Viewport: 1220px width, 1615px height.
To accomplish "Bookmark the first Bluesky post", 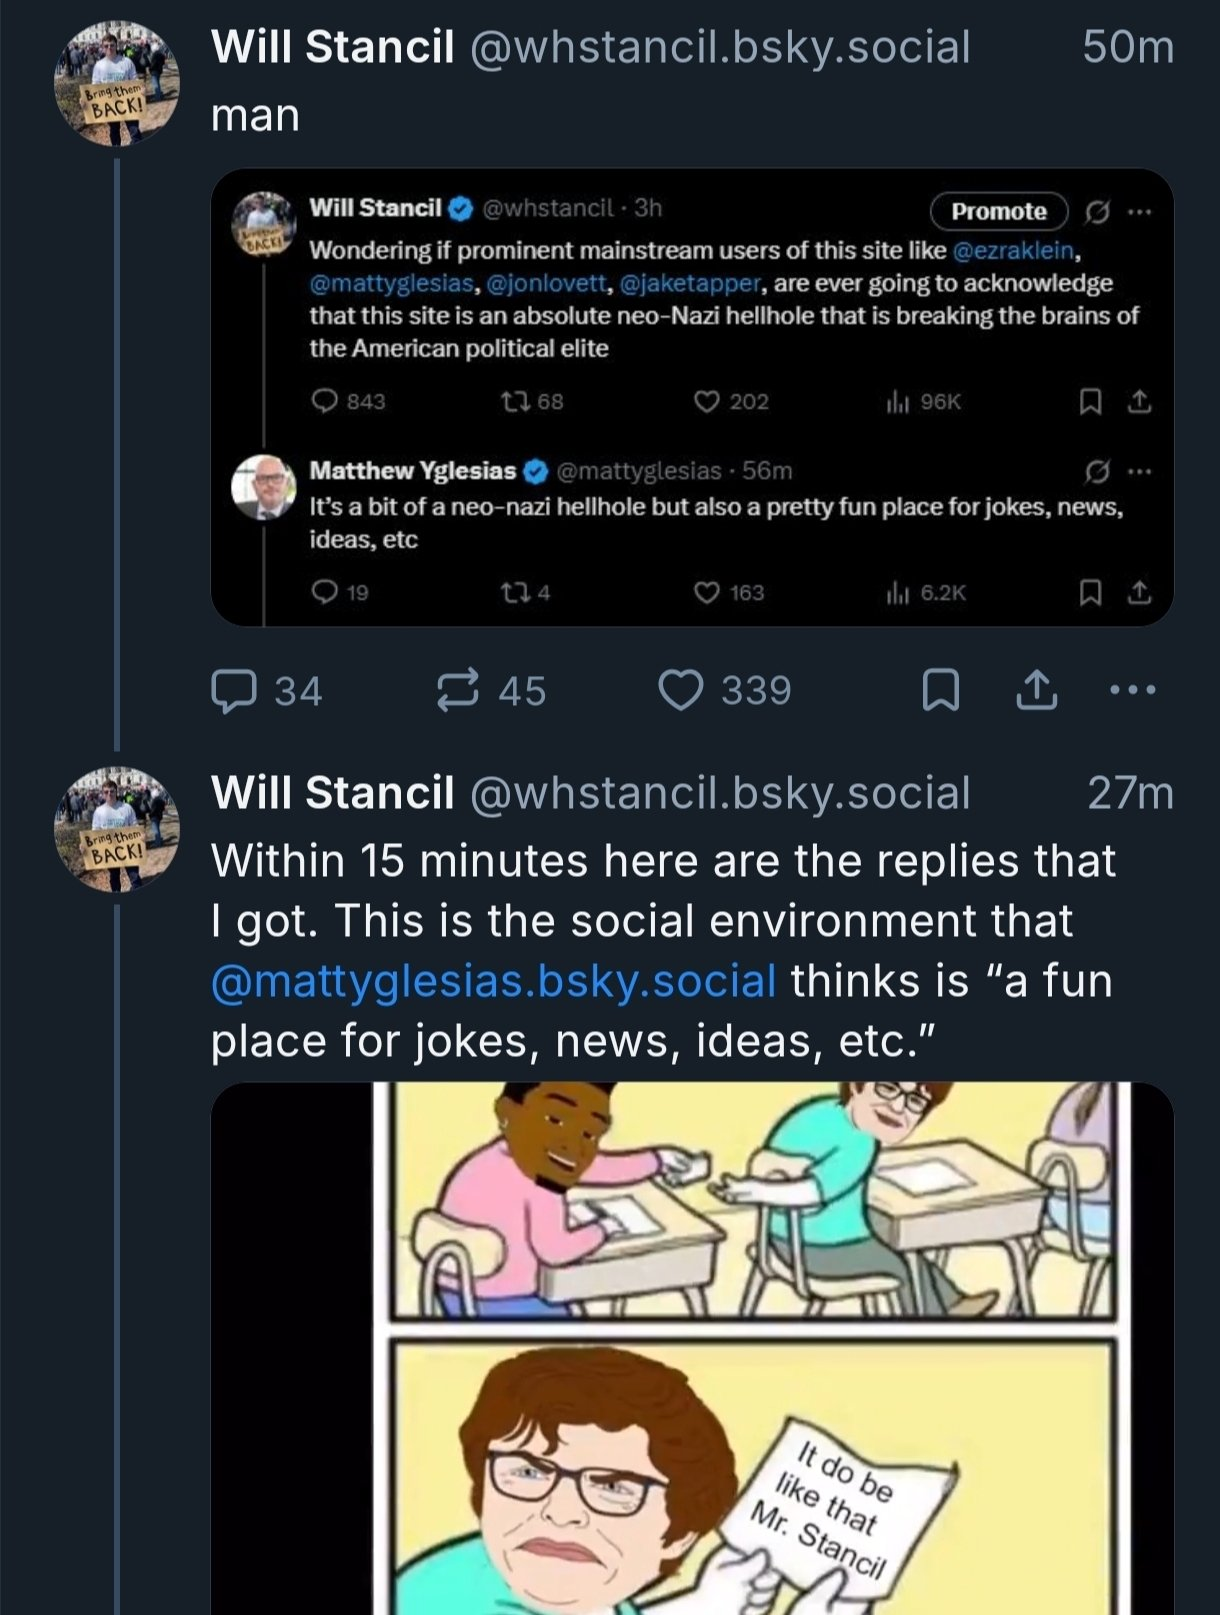I will click(x=940, y=691).
